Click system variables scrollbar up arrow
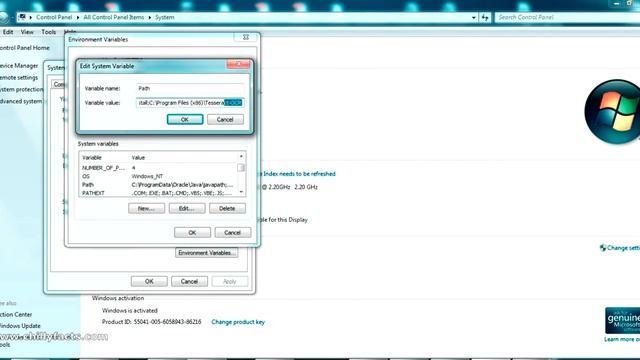The image size is (640, 360). point(241,156)
